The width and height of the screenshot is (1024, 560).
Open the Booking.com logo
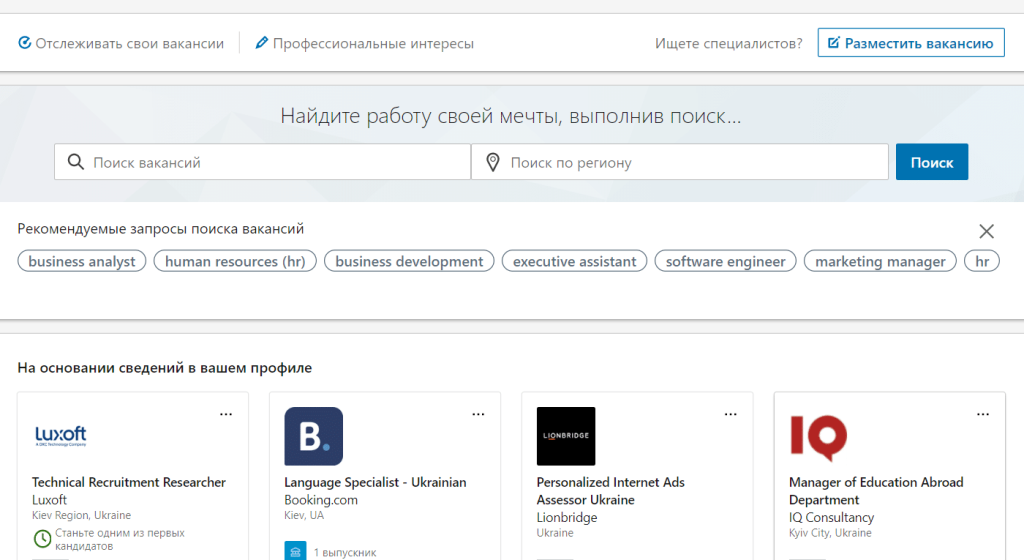tap(313, 436)
